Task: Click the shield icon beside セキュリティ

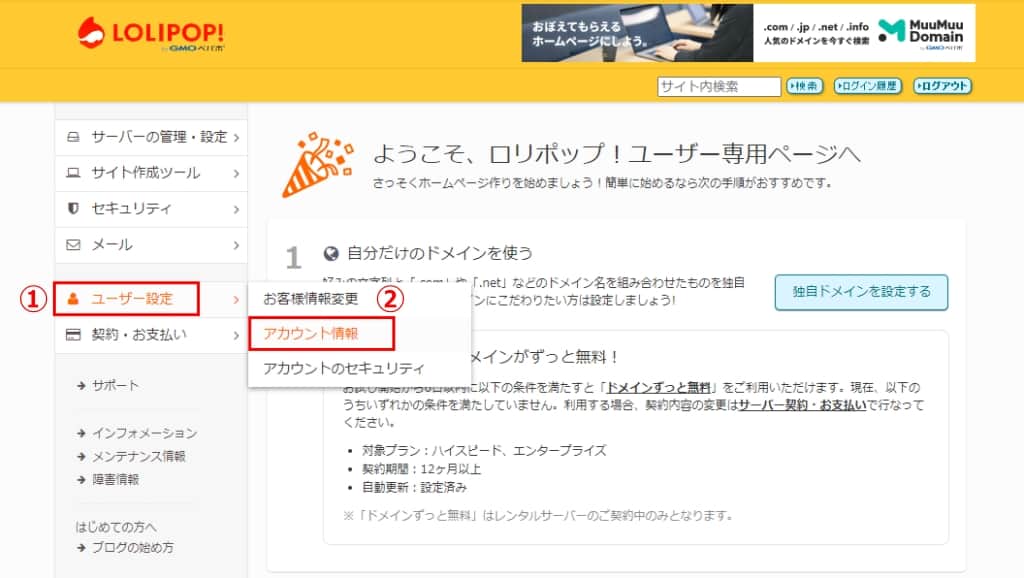Action: [x=73, y=208]
